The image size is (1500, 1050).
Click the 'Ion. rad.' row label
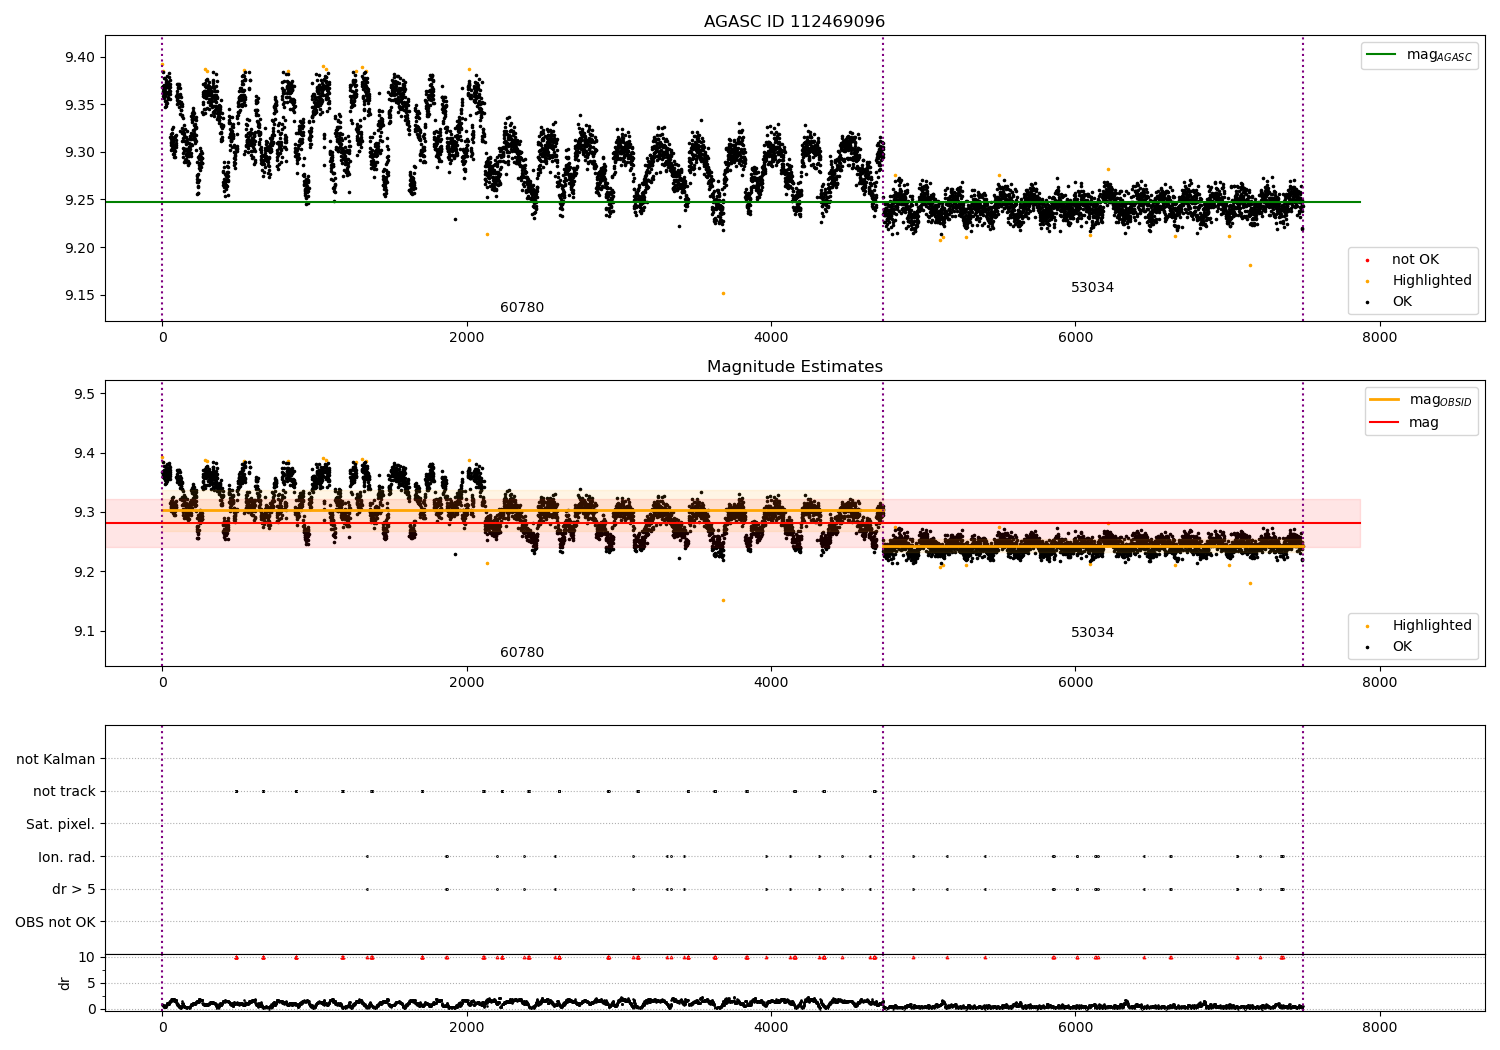[67, 857]
